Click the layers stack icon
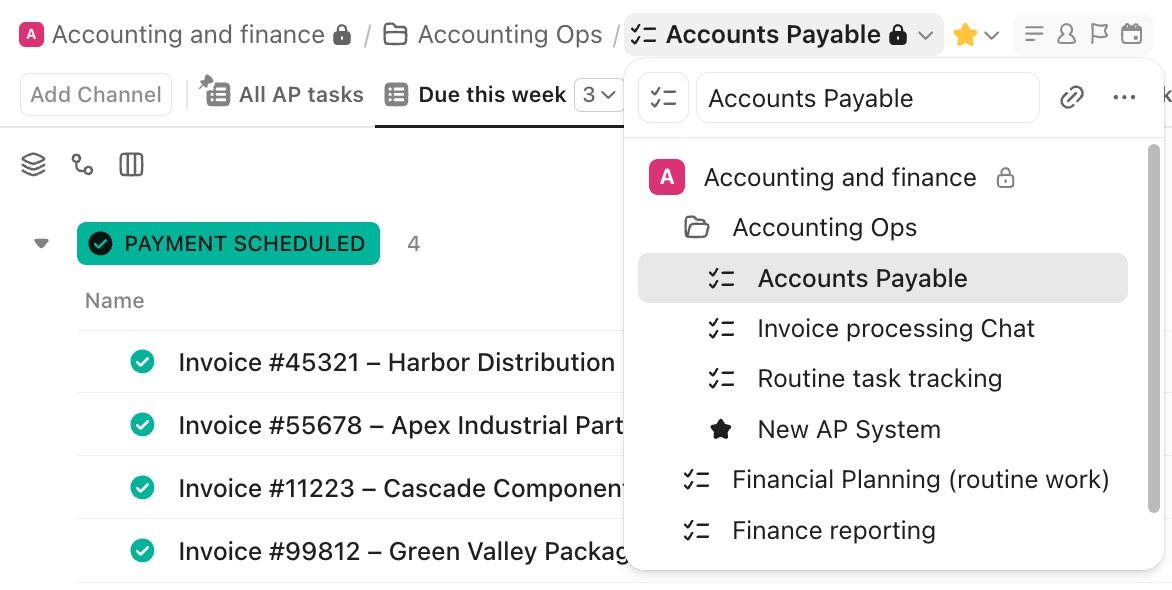 (x=34, y=165)
